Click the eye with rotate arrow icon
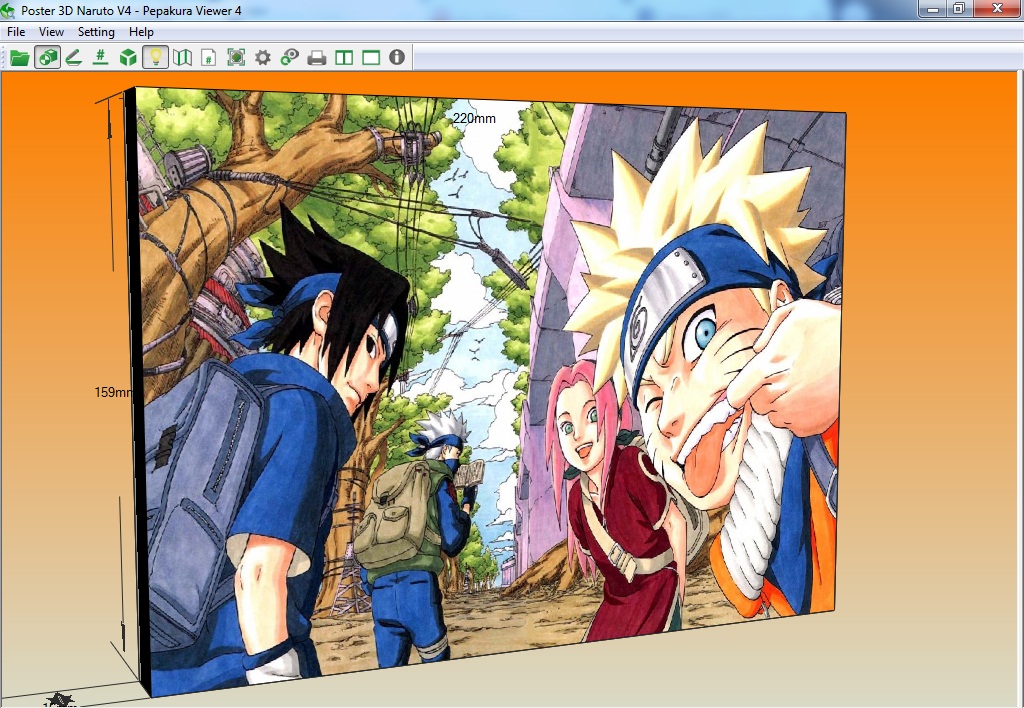This screenshot has height=708, width=1024. pos(289,57)
